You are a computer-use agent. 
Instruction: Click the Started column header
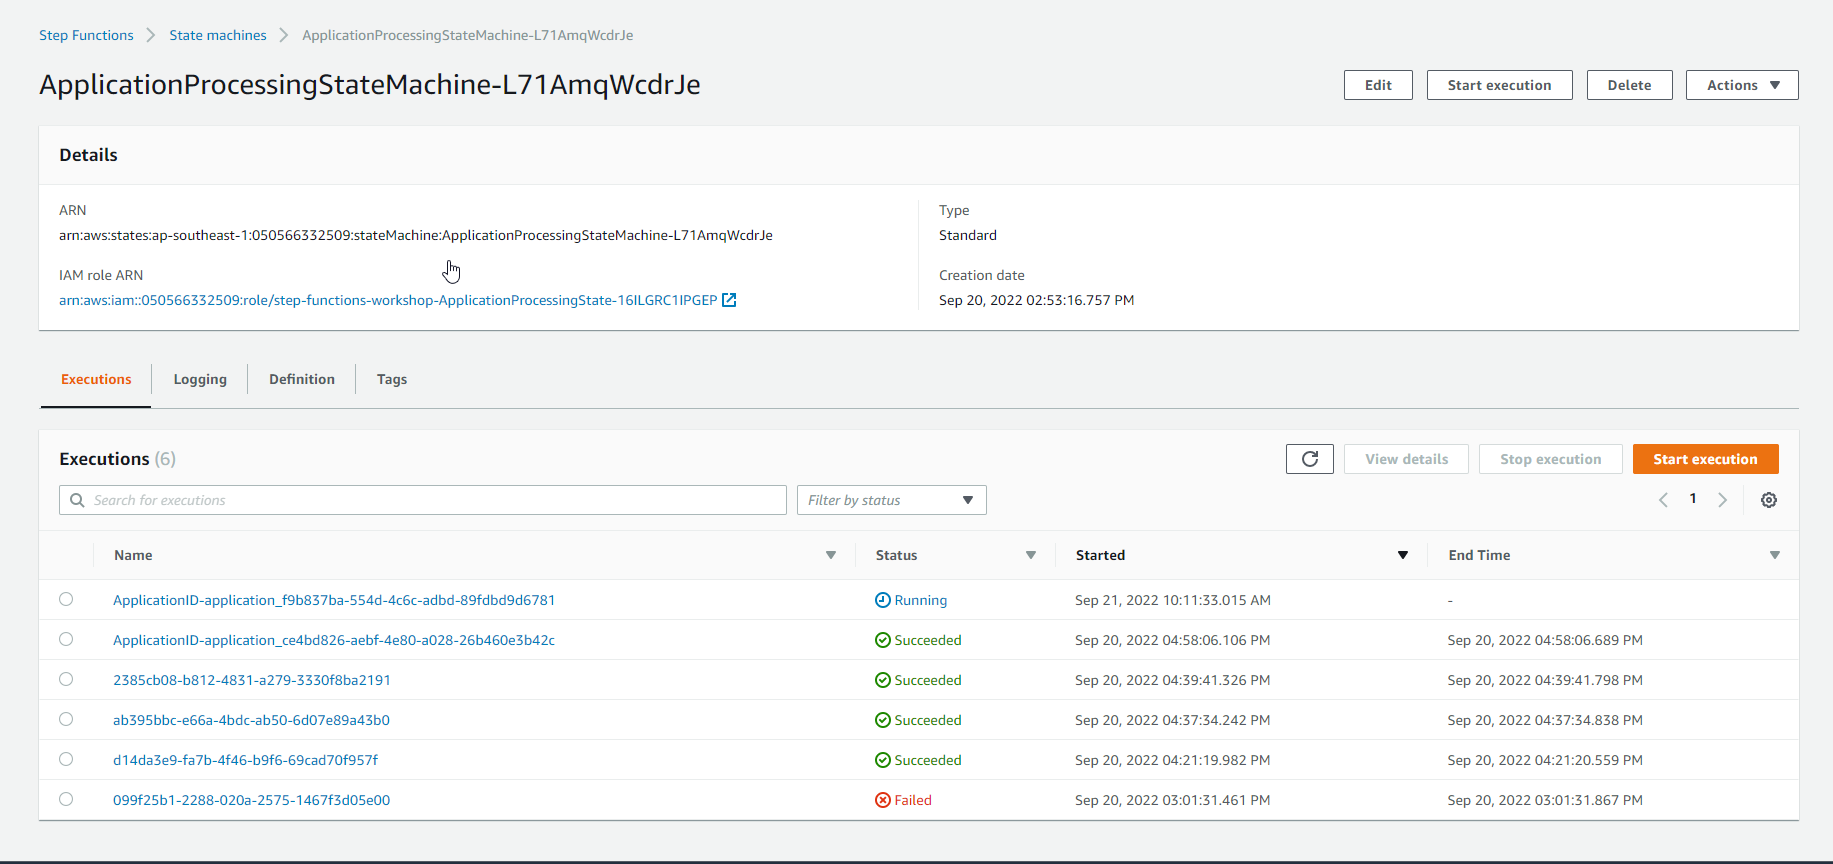pyautogui.click(x=1100, y=555)
